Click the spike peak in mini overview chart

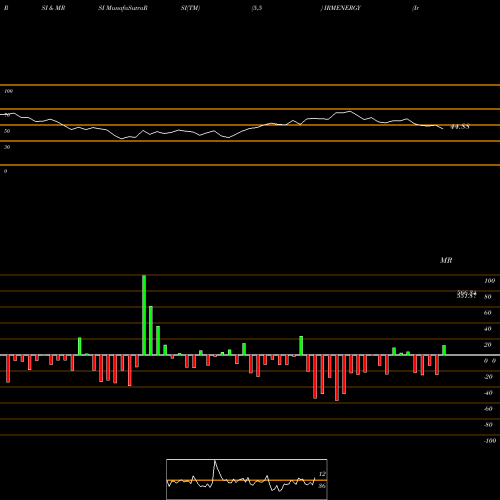tap(215, 461)
